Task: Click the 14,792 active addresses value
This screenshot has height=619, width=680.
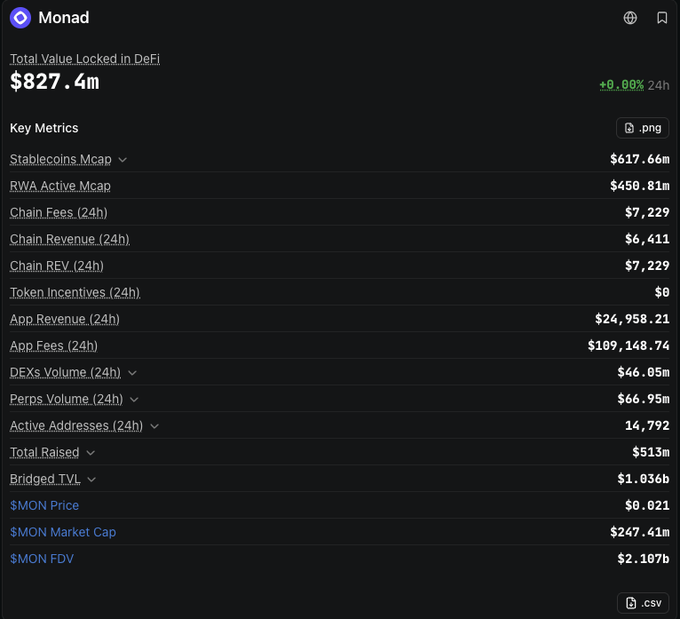Action: tap(647, 426)
